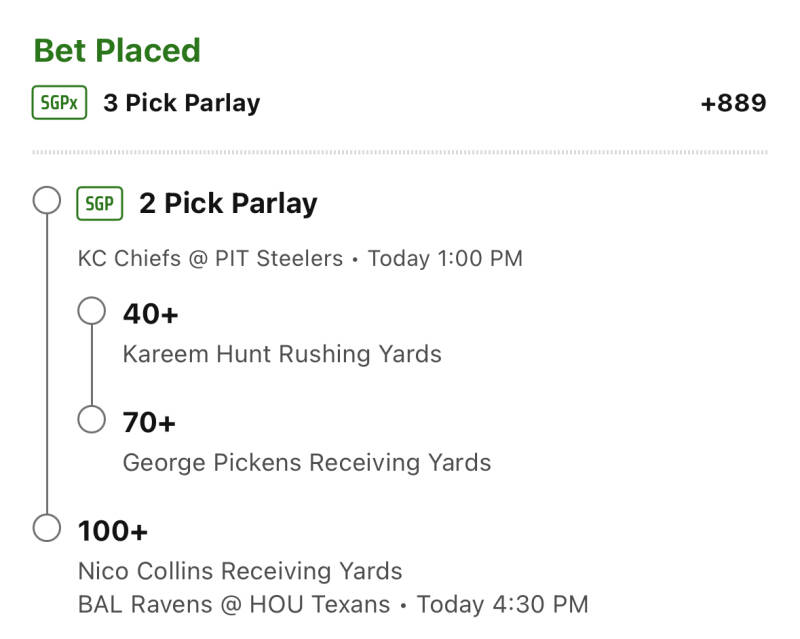Click the status circle for 100+
Screen dimensions: 800x639
47,527
